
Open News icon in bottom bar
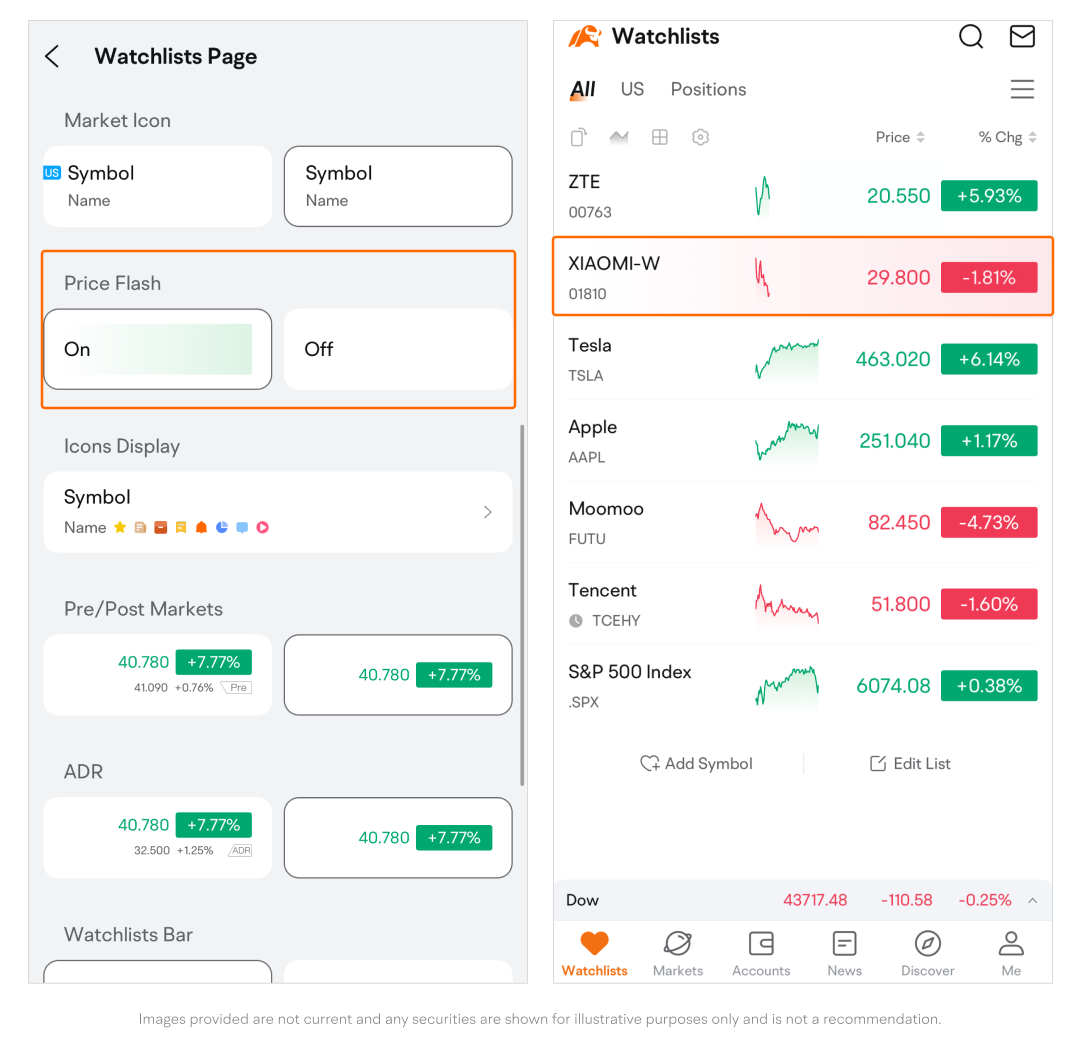(x=845, y=943)
